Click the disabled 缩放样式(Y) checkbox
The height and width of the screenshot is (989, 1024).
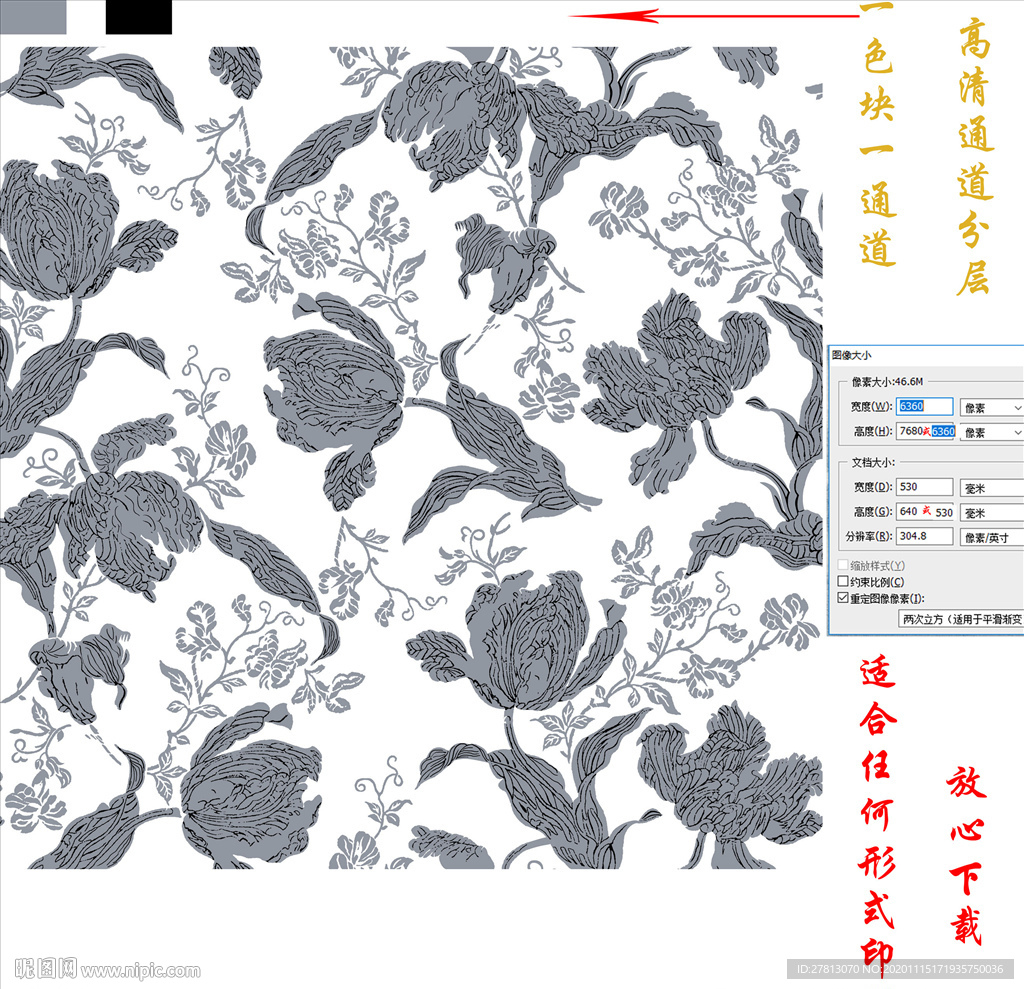pos(843,564)
